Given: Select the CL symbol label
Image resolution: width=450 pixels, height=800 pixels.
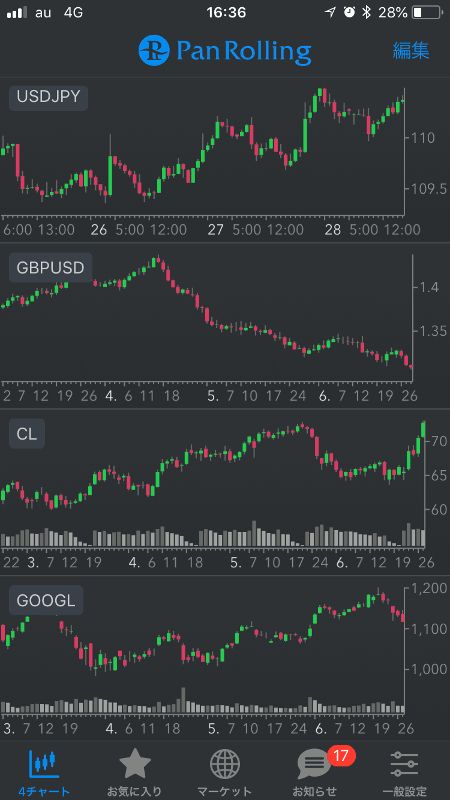Looking at the screenshot, I should tap(27, 434).
